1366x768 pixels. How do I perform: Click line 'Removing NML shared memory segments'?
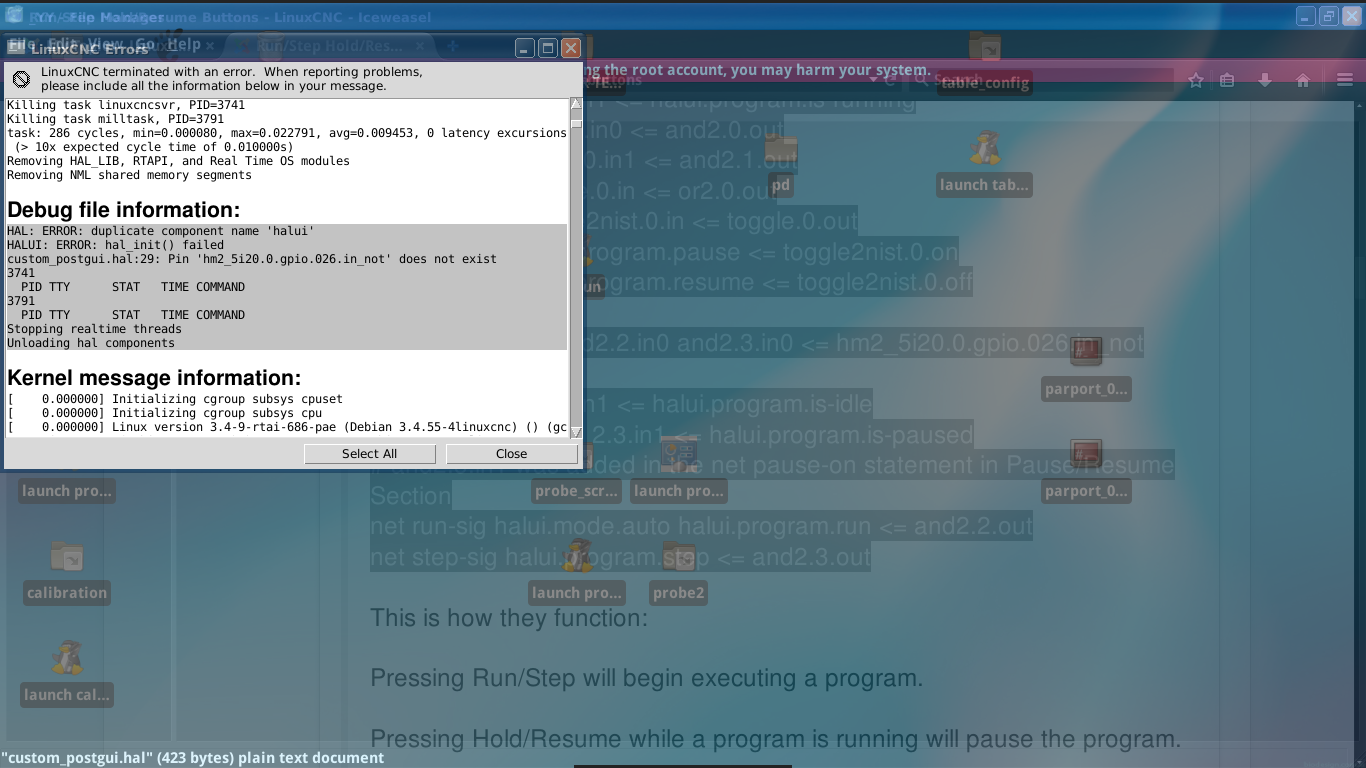click(130, 175)
